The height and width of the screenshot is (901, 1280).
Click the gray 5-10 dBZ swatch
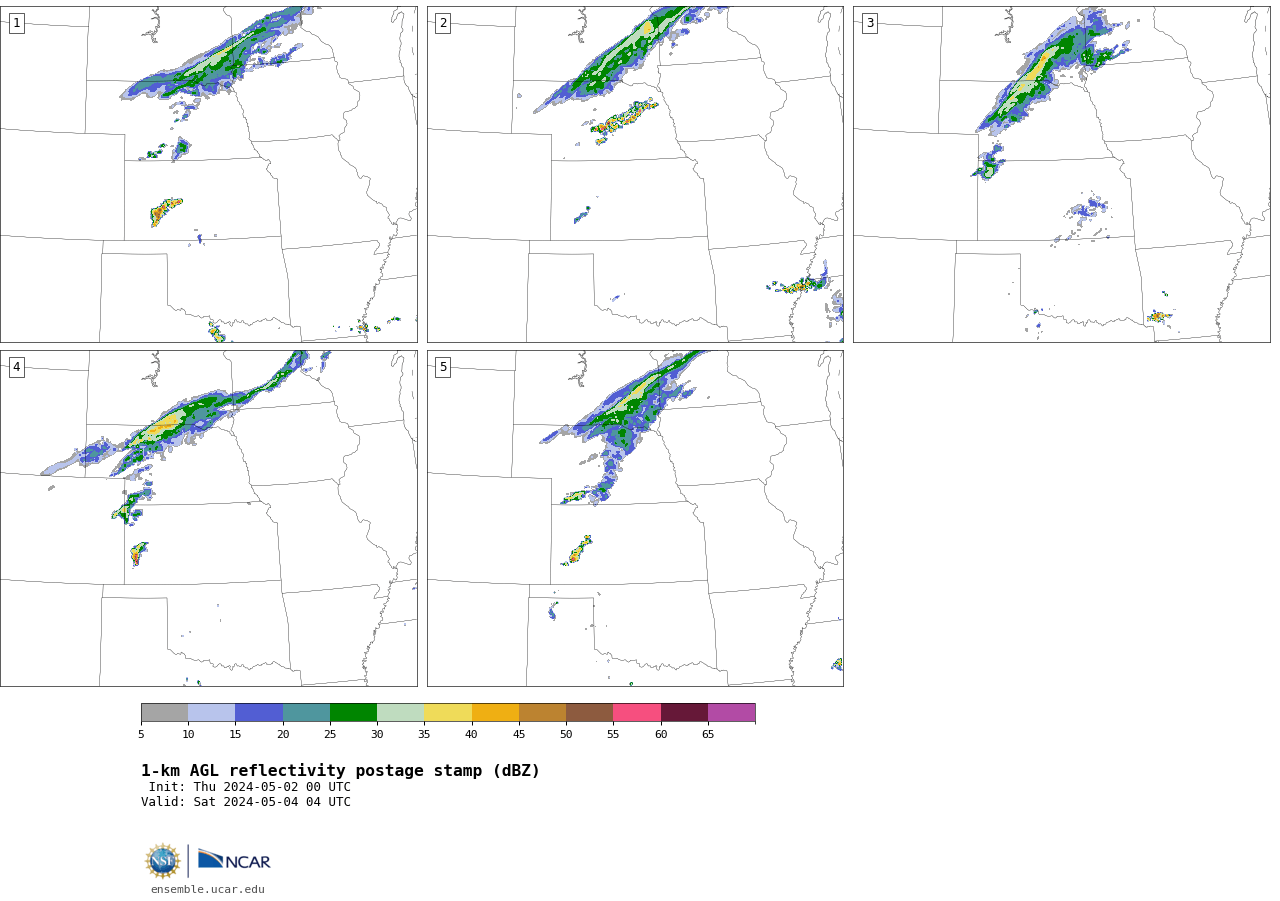(164, 713)
